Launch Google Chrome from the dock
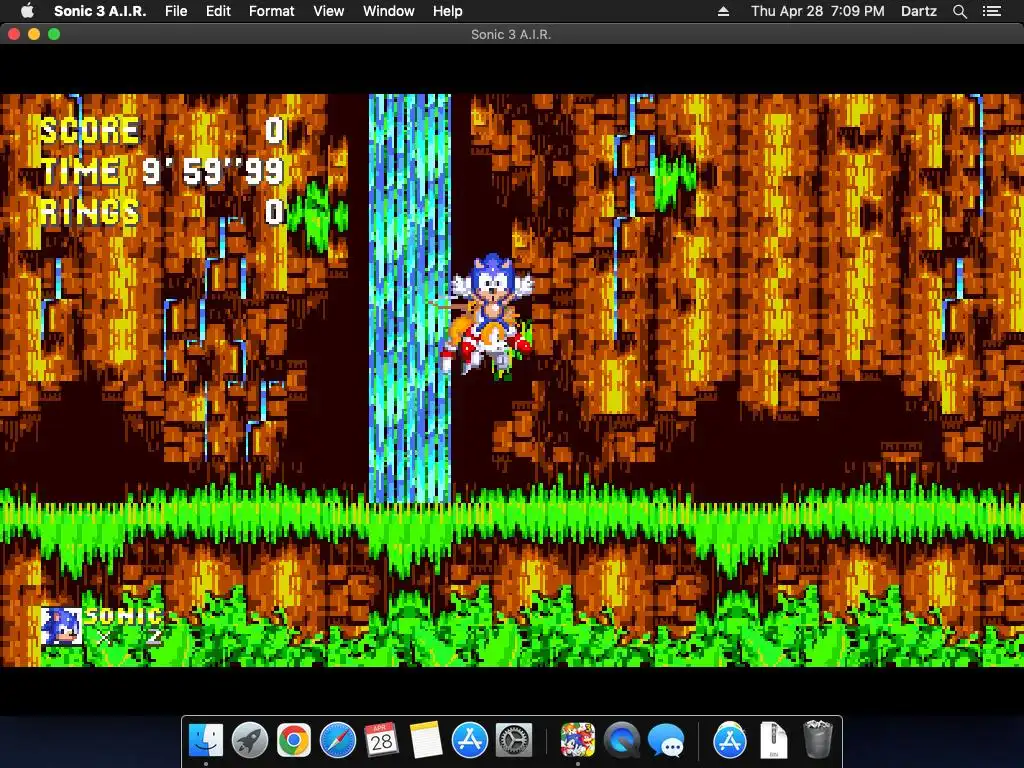Screen dimensions: 1024x768 click(x=294, y=740)
